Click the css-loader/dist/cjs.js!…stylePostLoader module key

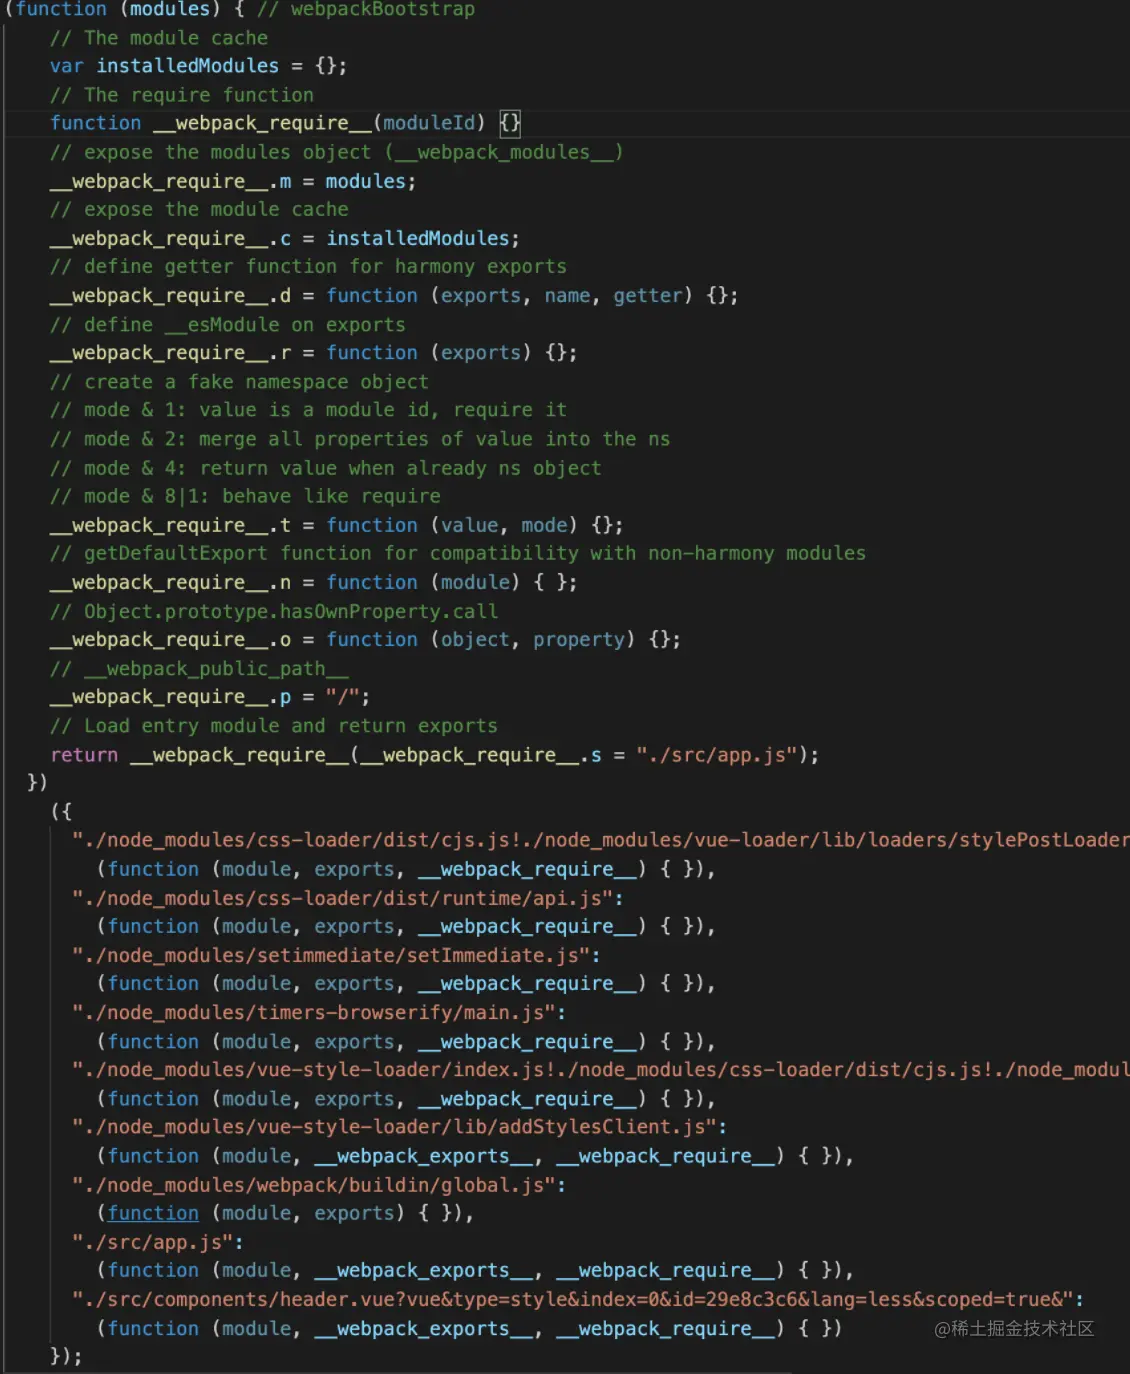601,840
